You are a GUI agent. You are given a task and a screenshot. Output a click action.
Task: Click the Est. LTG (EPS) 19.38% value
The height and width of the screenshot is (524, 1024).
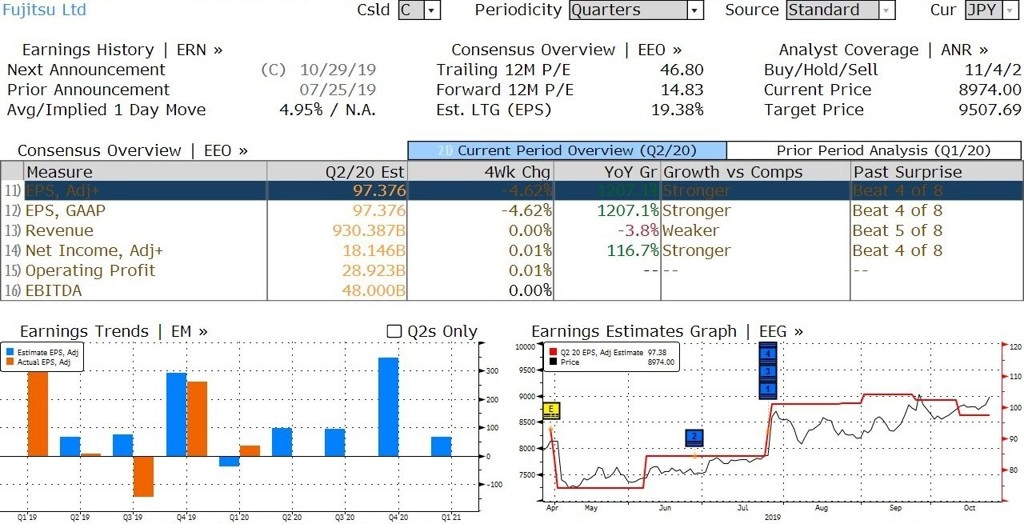click(677, 110)
